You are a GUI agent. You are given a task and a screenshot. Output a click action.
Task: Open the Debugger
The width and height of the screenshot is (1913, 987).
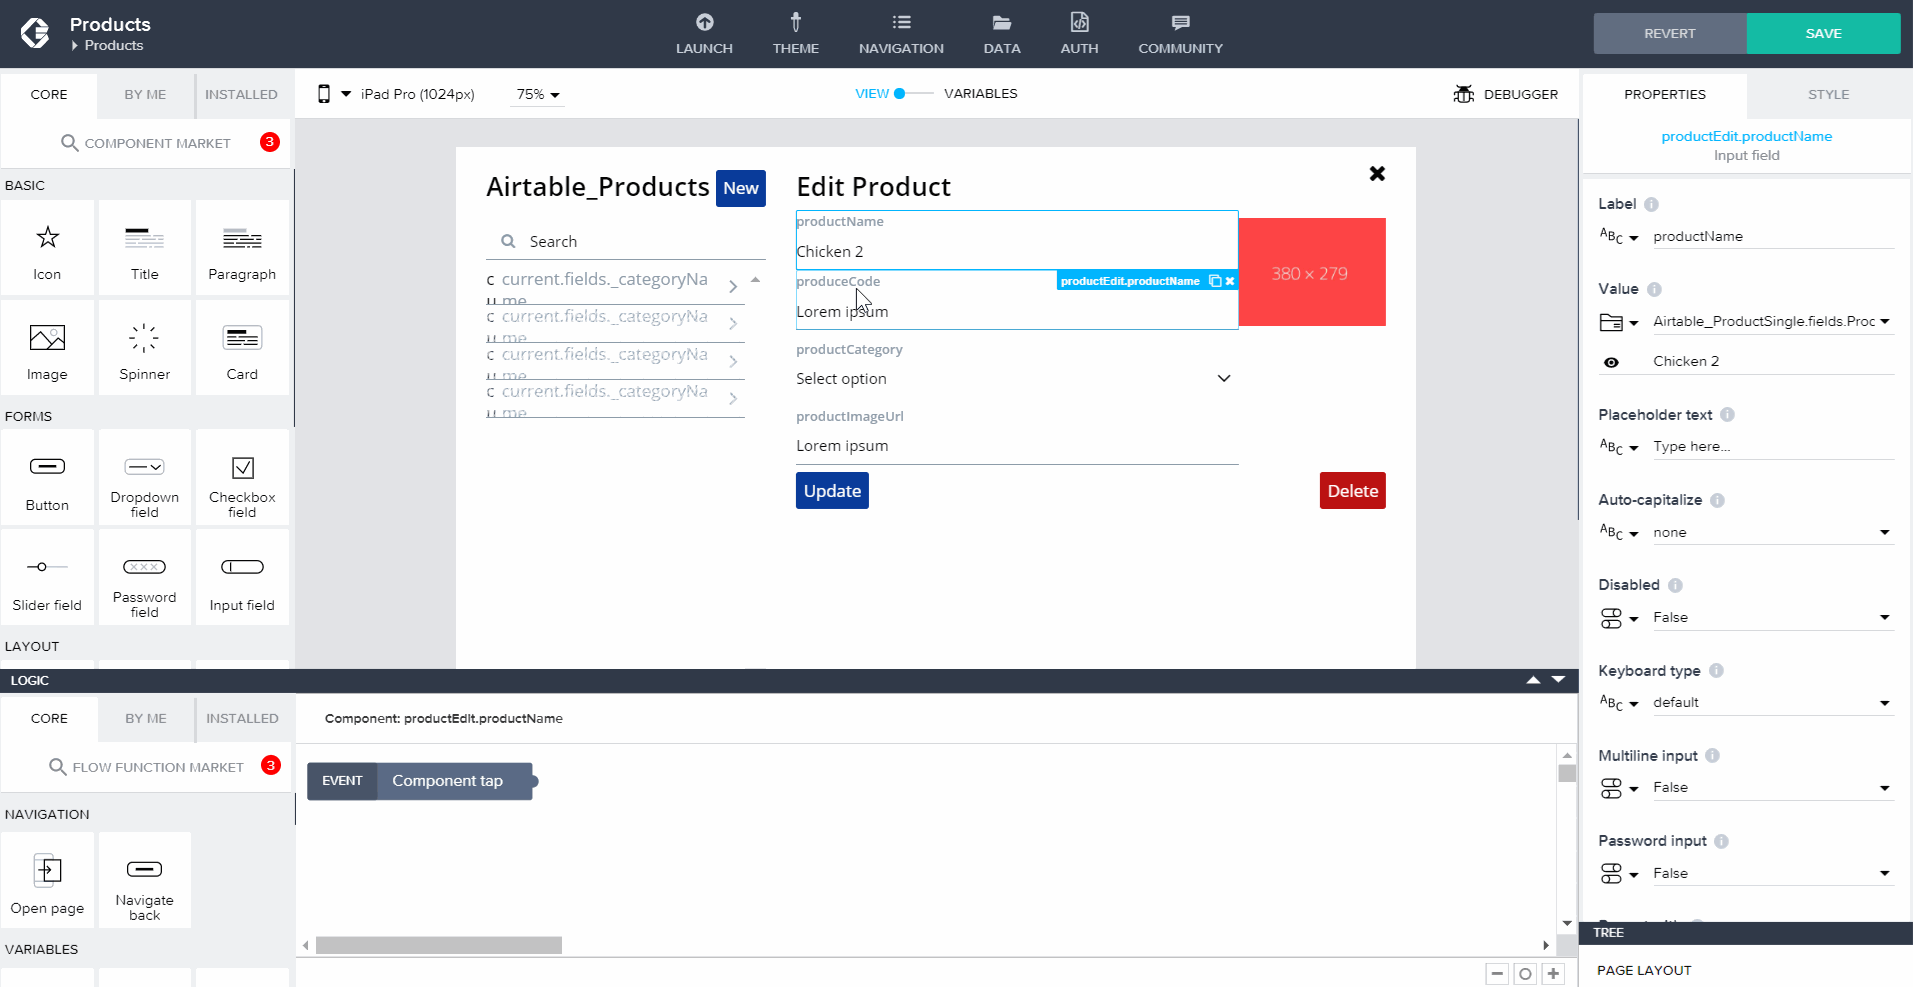(1506, 94)
